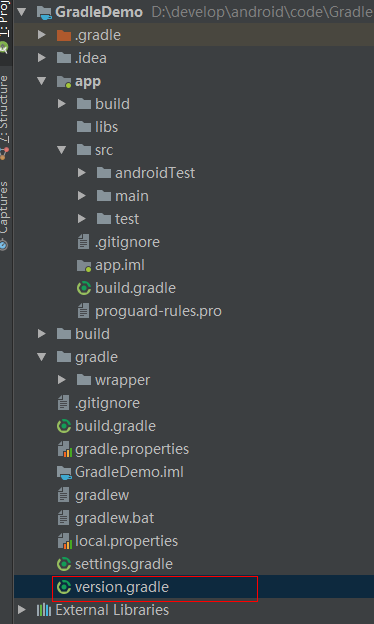374x624 pixels.
Task: Click the main folder icon
Action: (x=103, y=196)
